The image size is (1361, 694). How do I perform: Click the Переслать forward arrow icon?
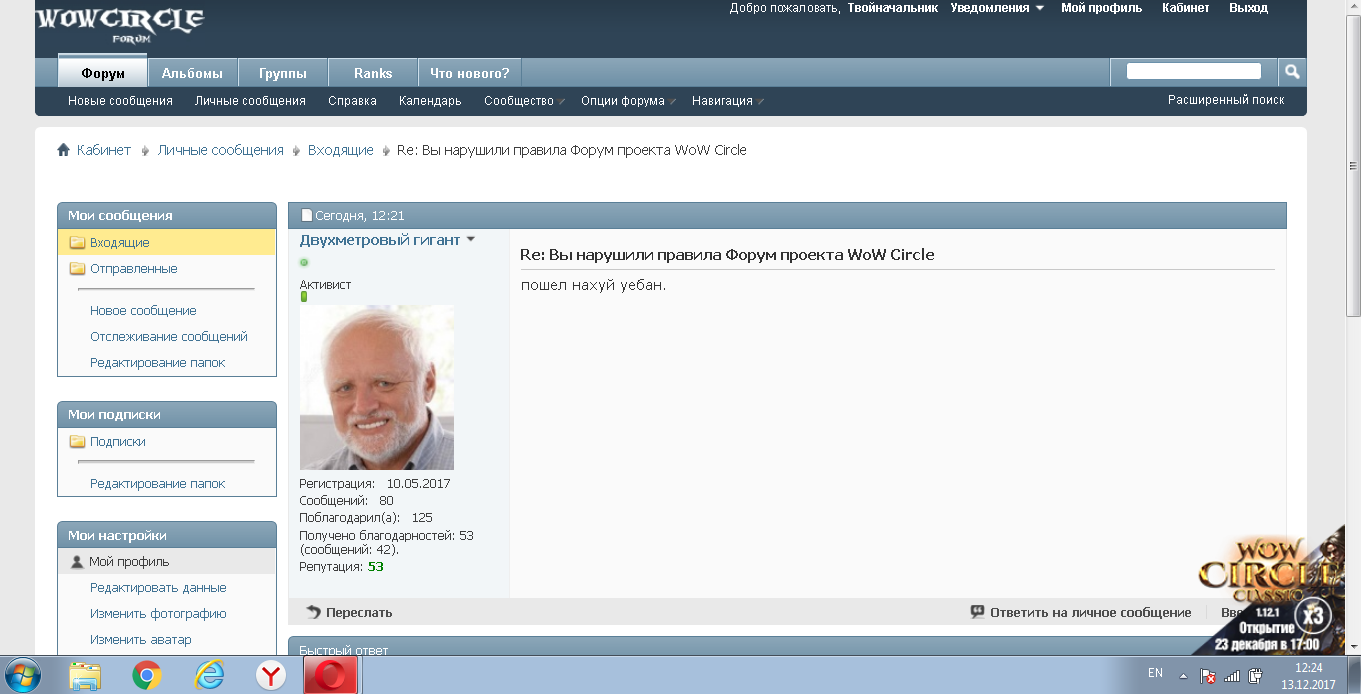(x=313, y=612)
